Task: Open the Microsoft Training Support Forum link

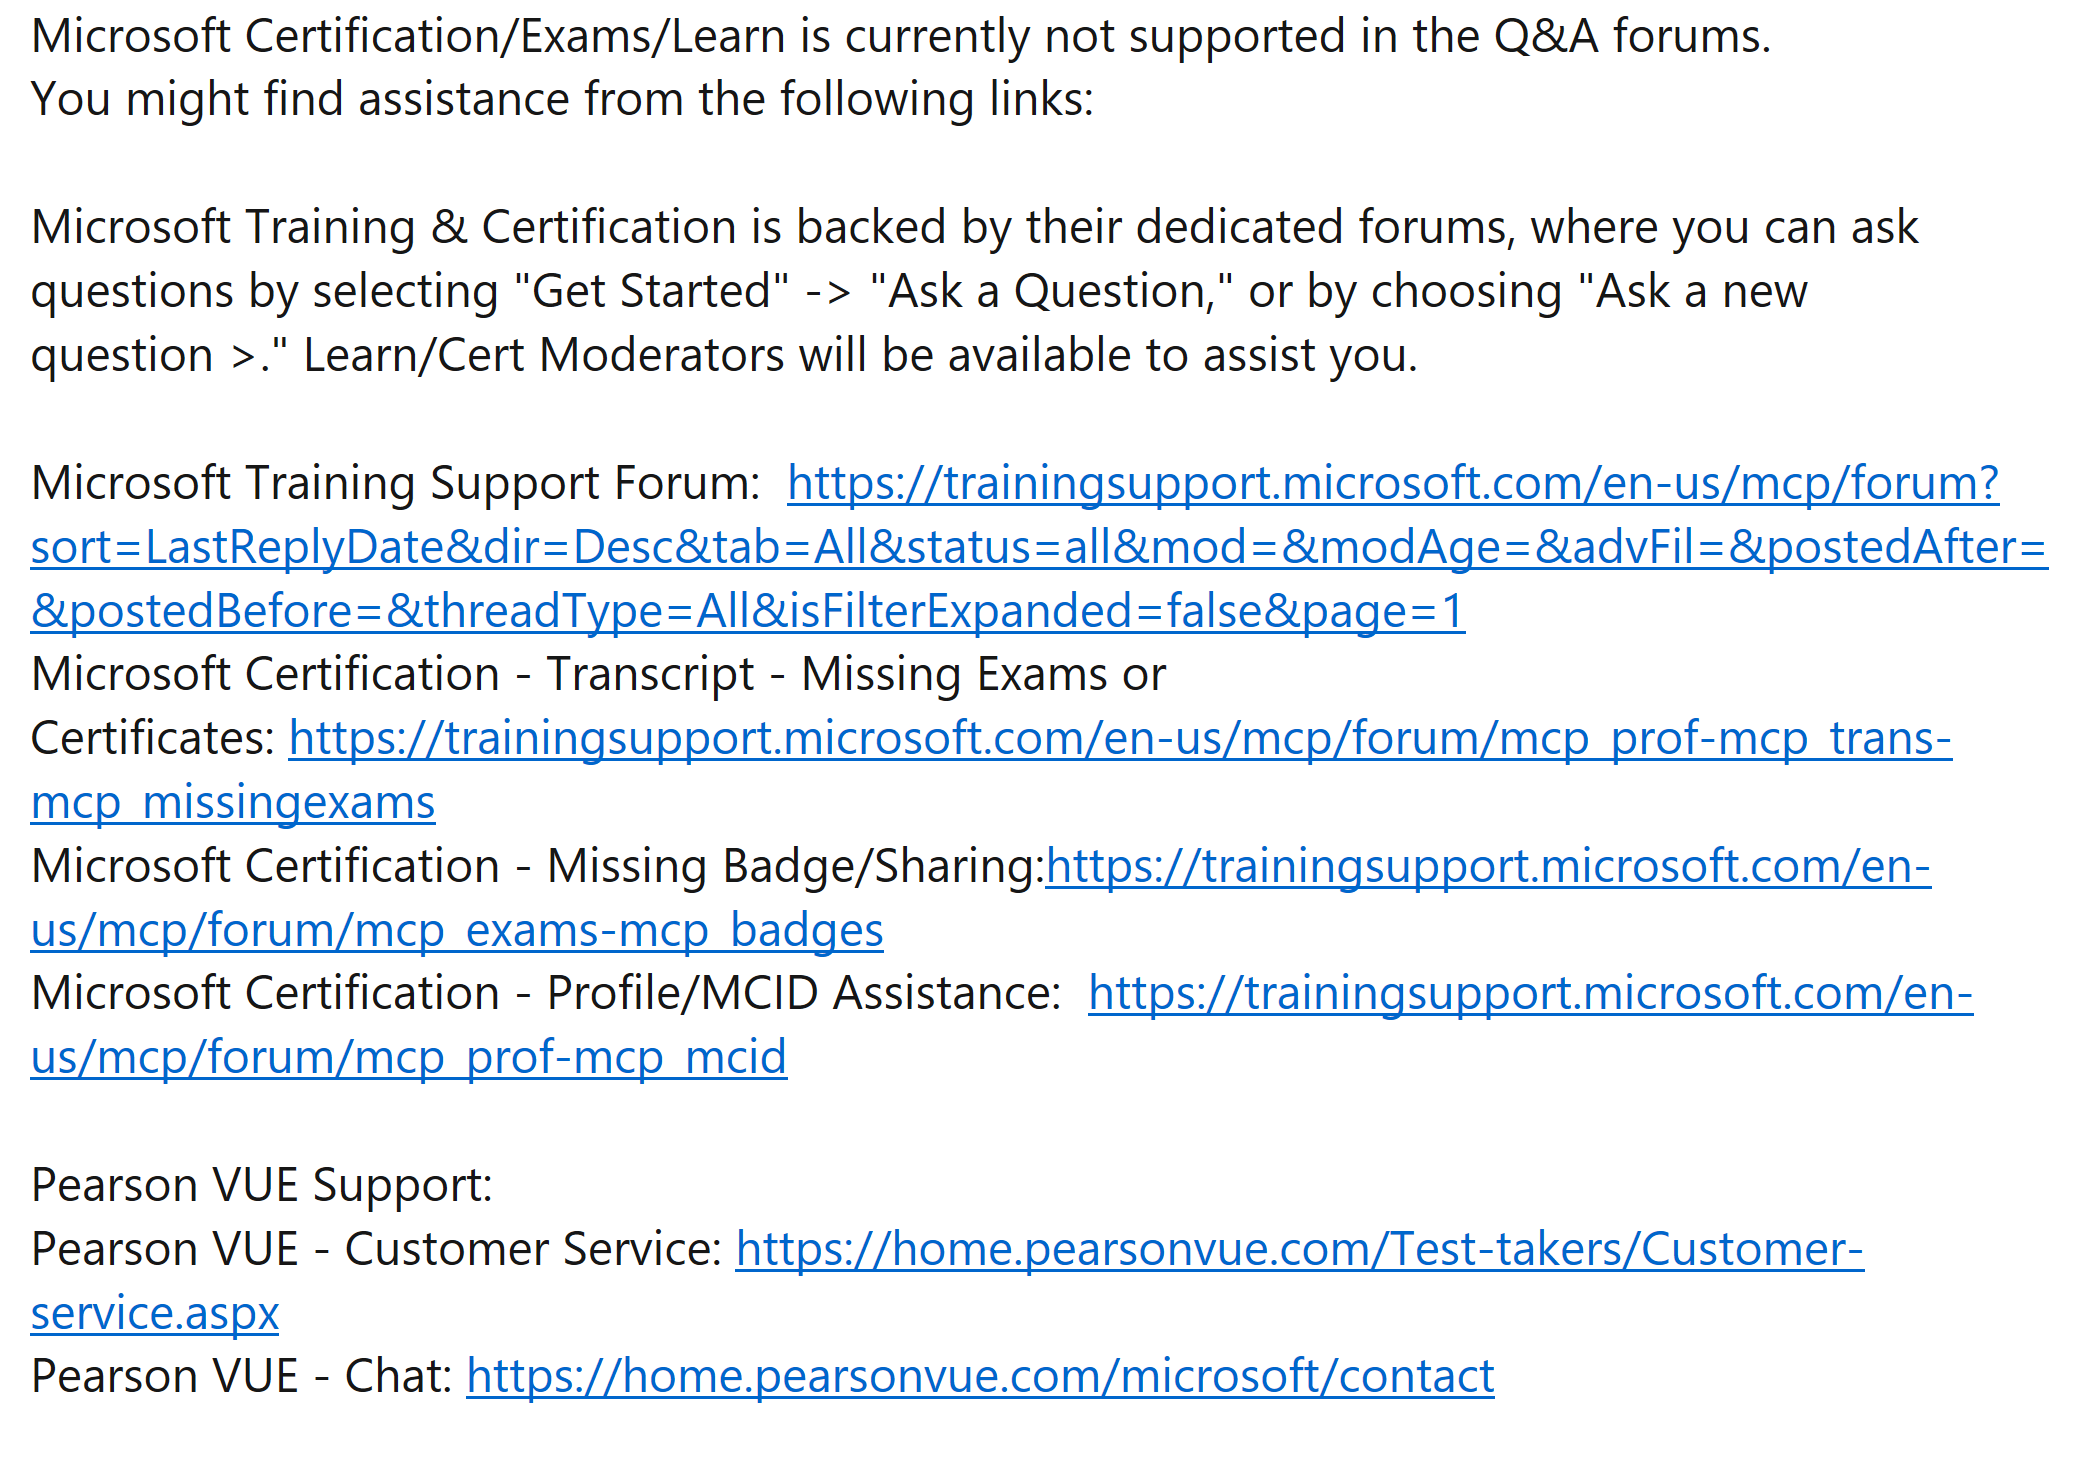Action: 1039,547
